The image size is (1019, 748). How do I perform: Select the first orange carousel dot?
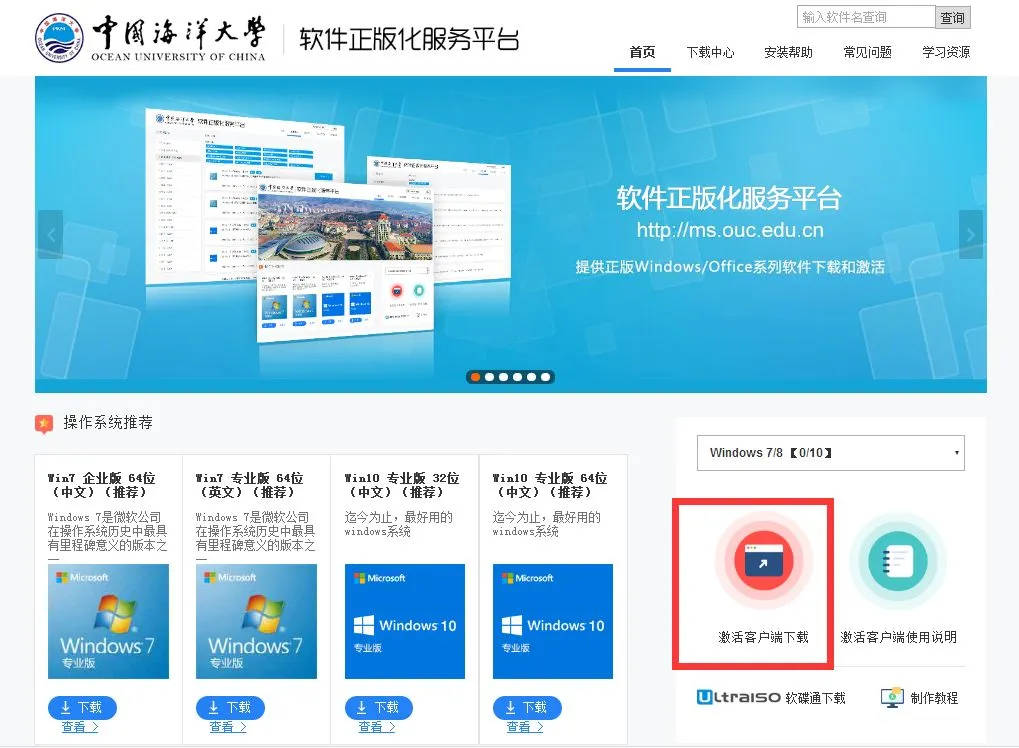475,377
